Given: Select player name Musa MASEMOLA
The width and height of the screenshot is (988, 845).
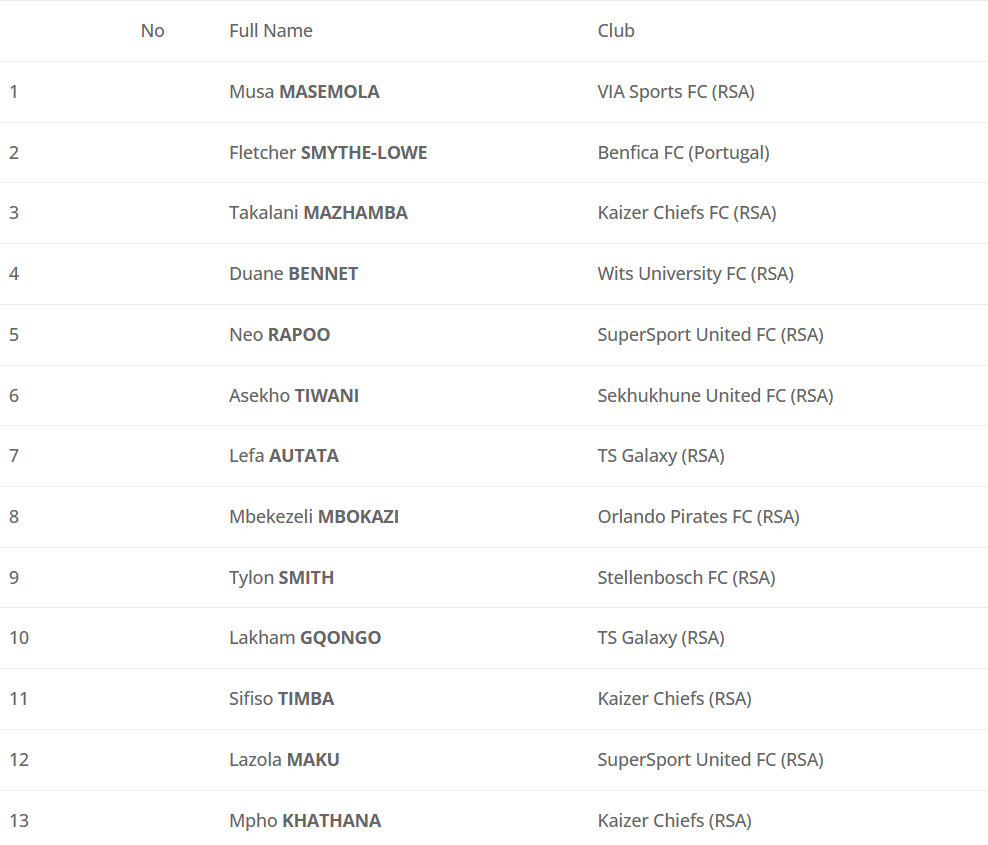Looking at the screenshot, I should point(304,92).
